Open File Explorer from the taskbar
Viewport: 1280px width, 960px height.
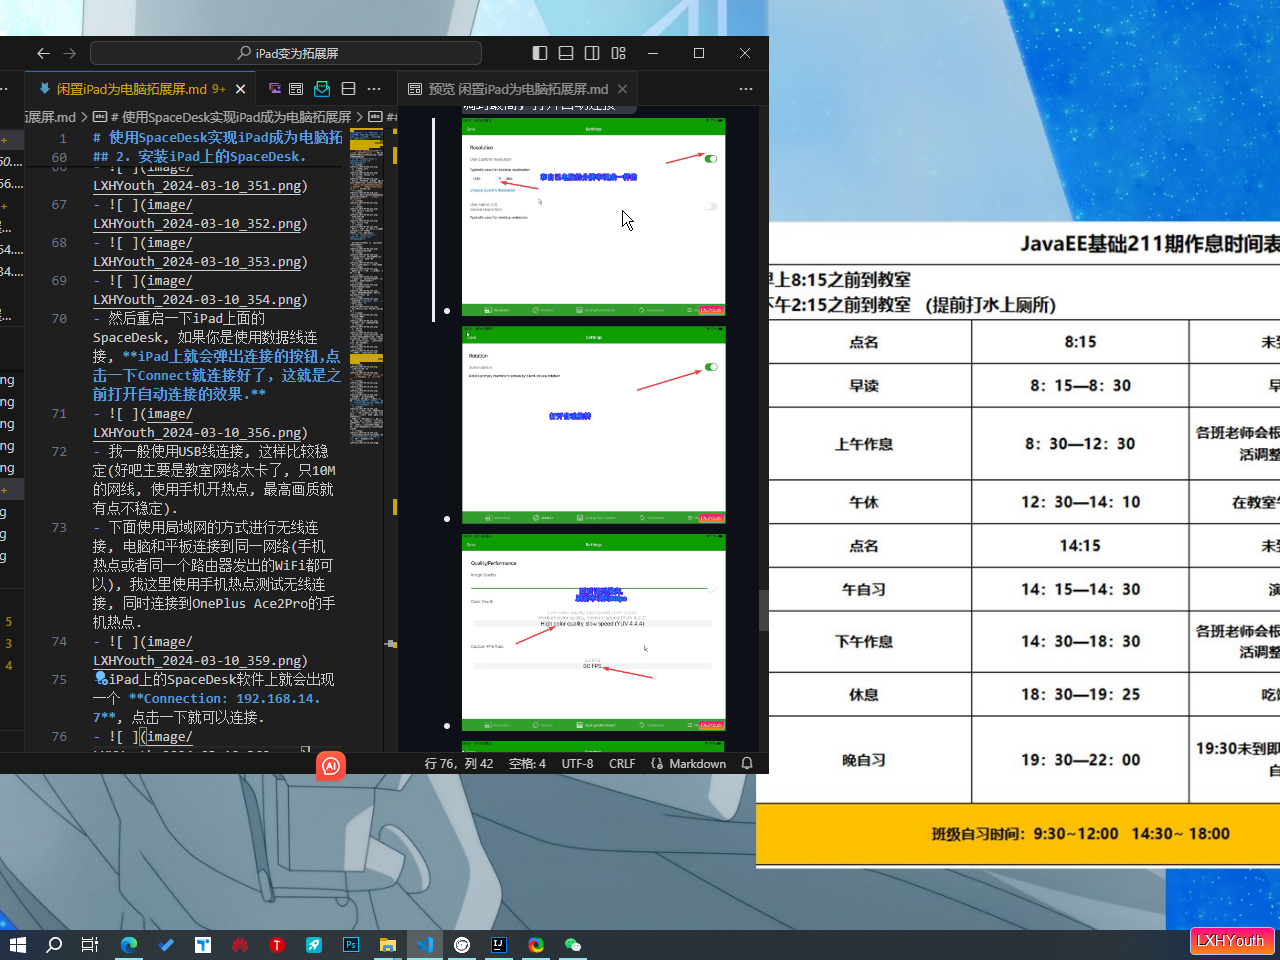click(x=388, y=944)
